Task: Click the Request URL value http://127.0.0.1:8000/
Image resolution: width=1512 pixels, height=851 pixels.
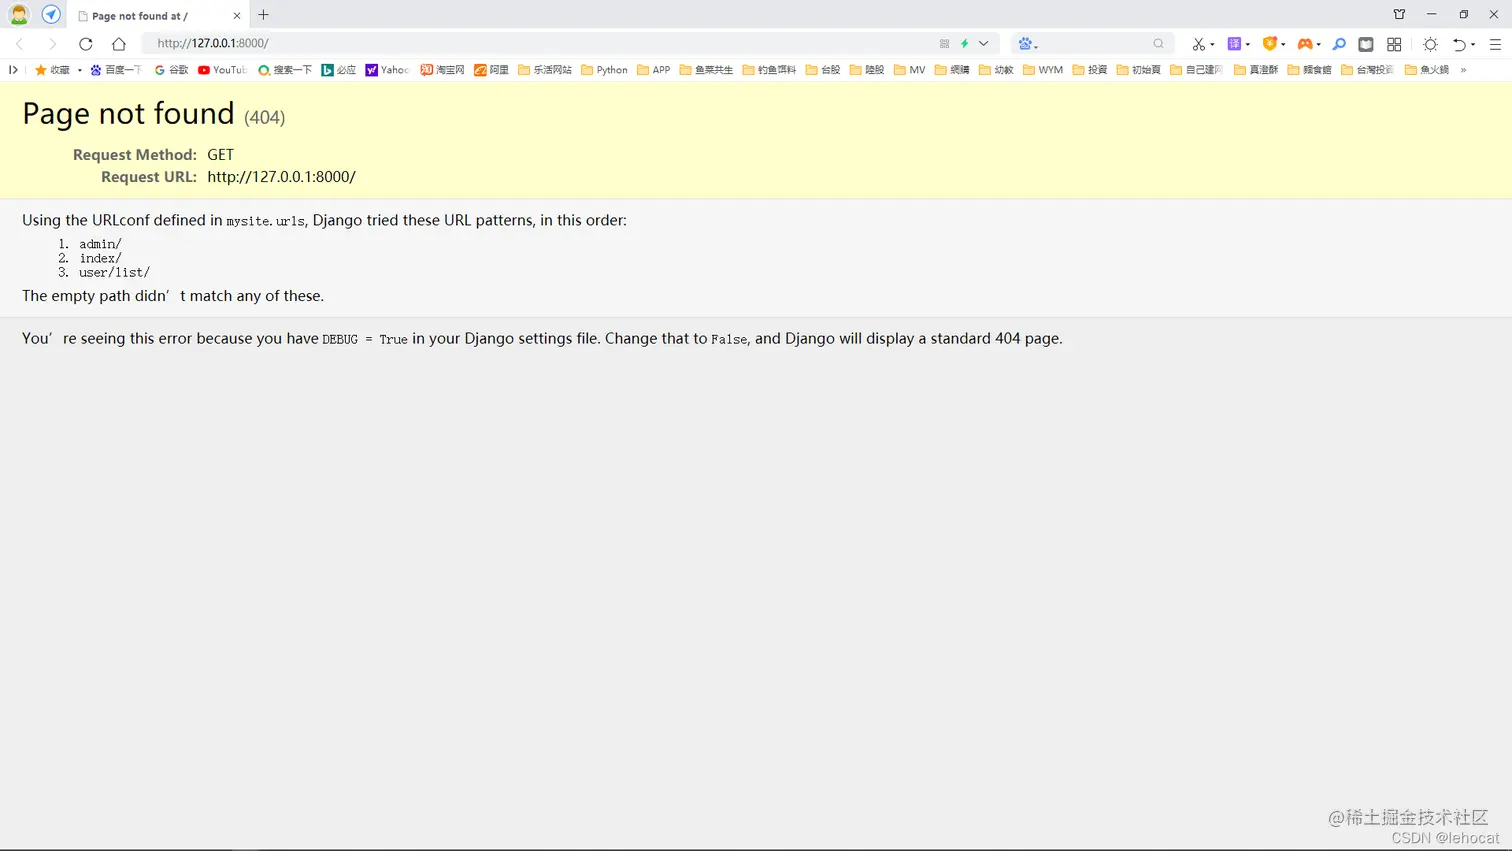Action: (x=282, y=177)
